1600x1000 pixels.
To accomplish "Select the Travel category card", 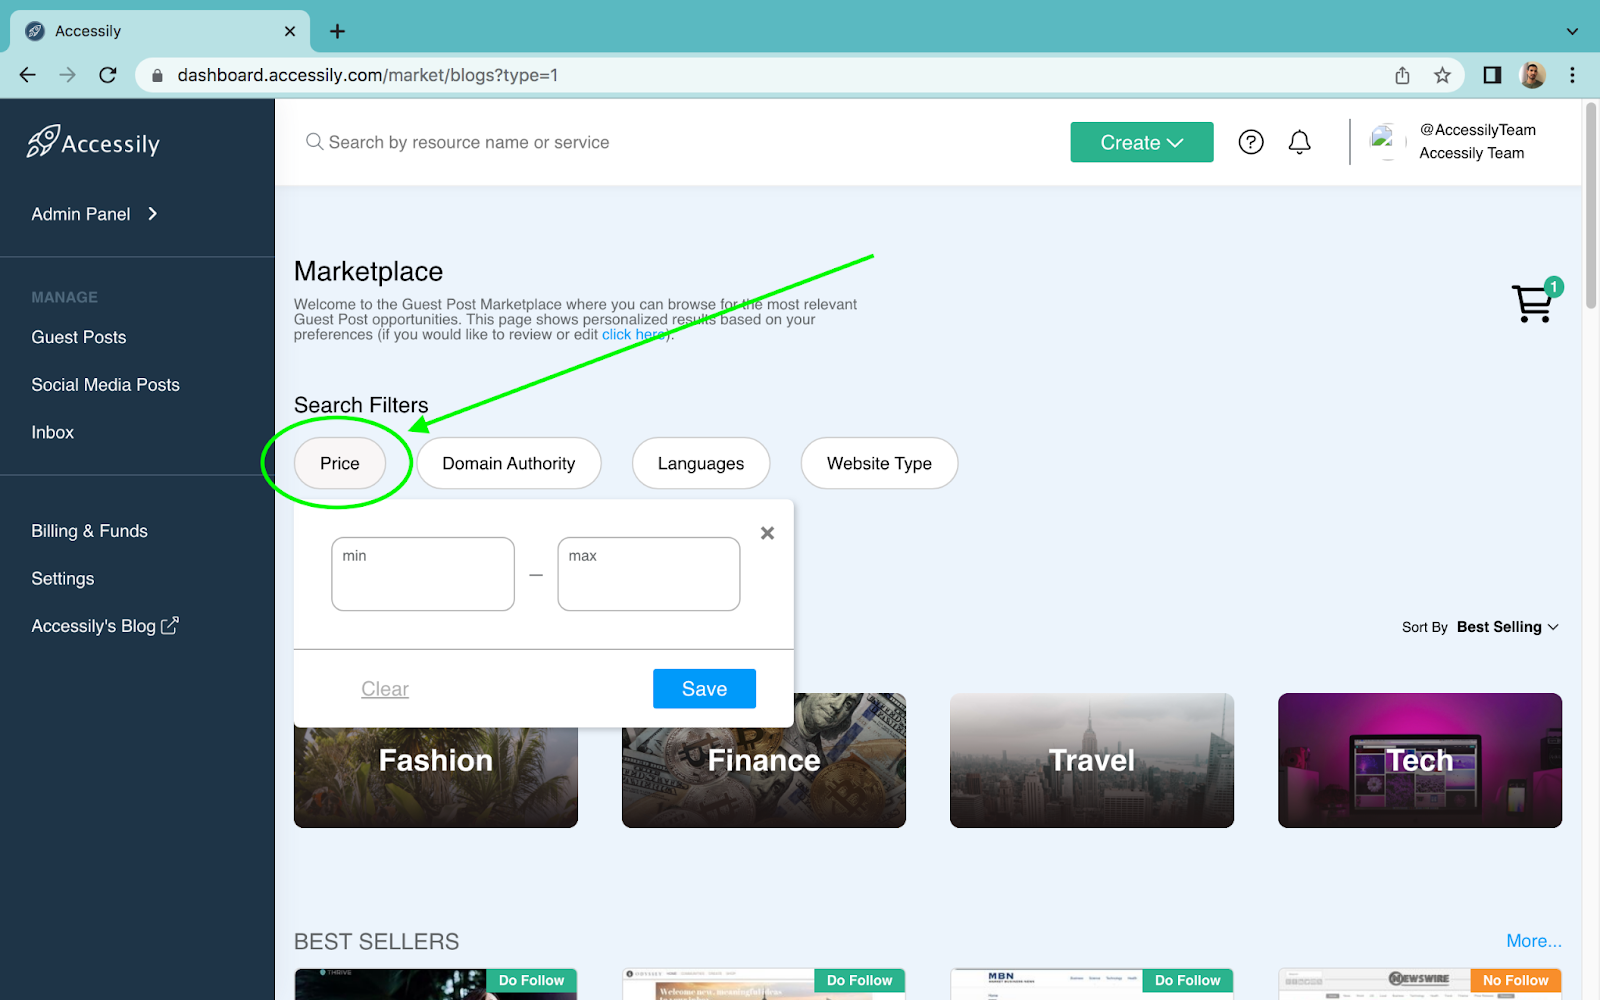I will click(1092, 761).
